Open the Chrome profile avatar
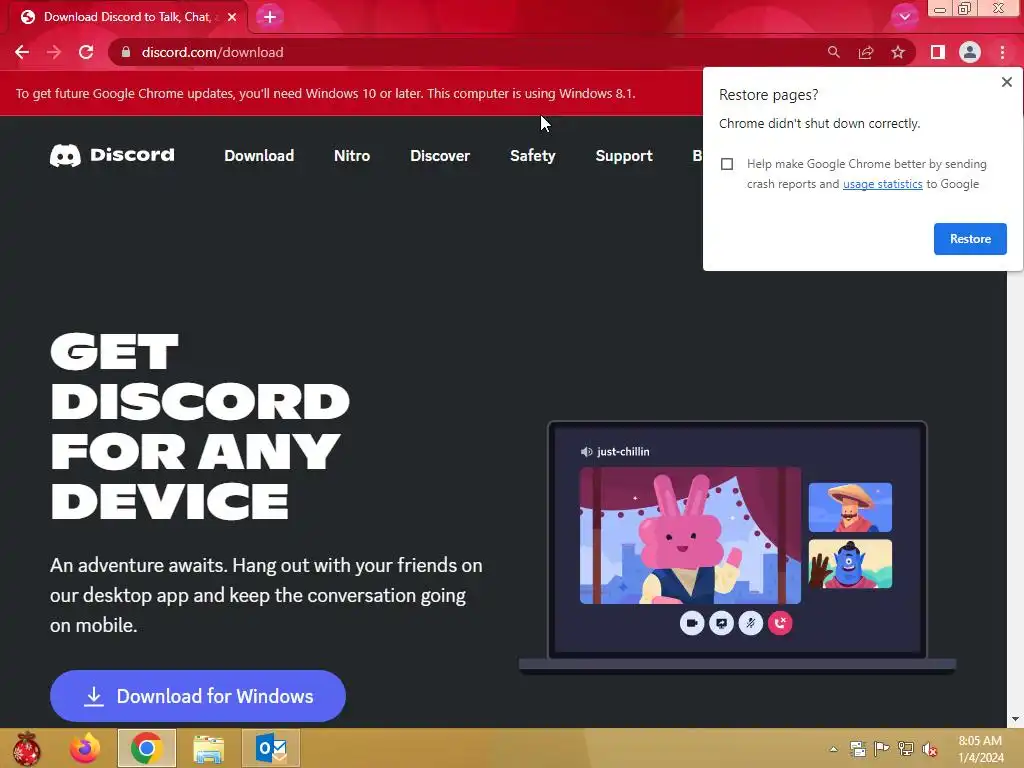 click(x=970, y=52)
